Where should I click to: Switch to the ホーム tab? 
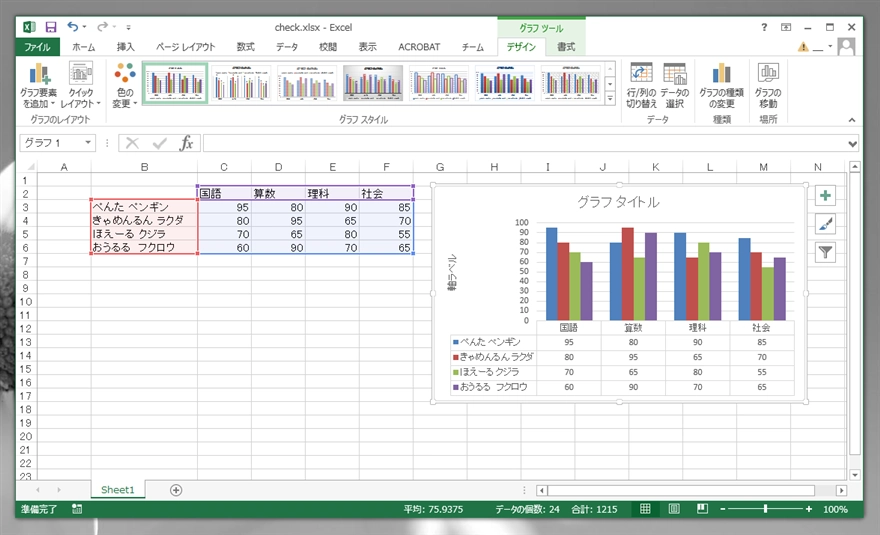[x=84, y=47]
